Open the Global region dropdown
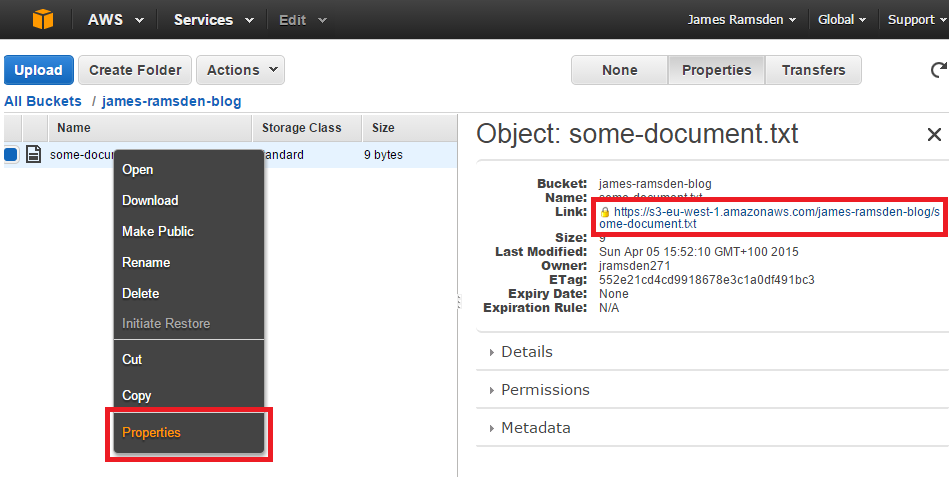The image size is (949, 477). coord(842,19)
